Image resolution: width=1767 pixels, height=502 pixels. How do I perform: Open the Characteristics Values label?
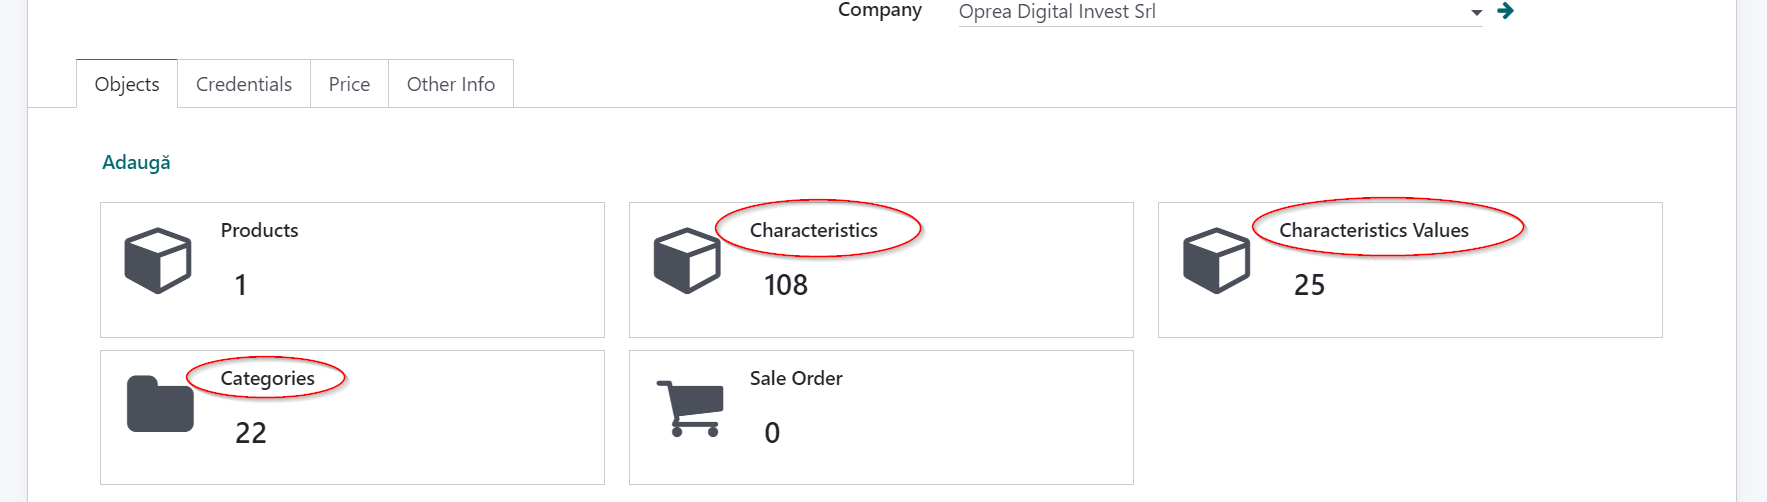(1374, 230)
